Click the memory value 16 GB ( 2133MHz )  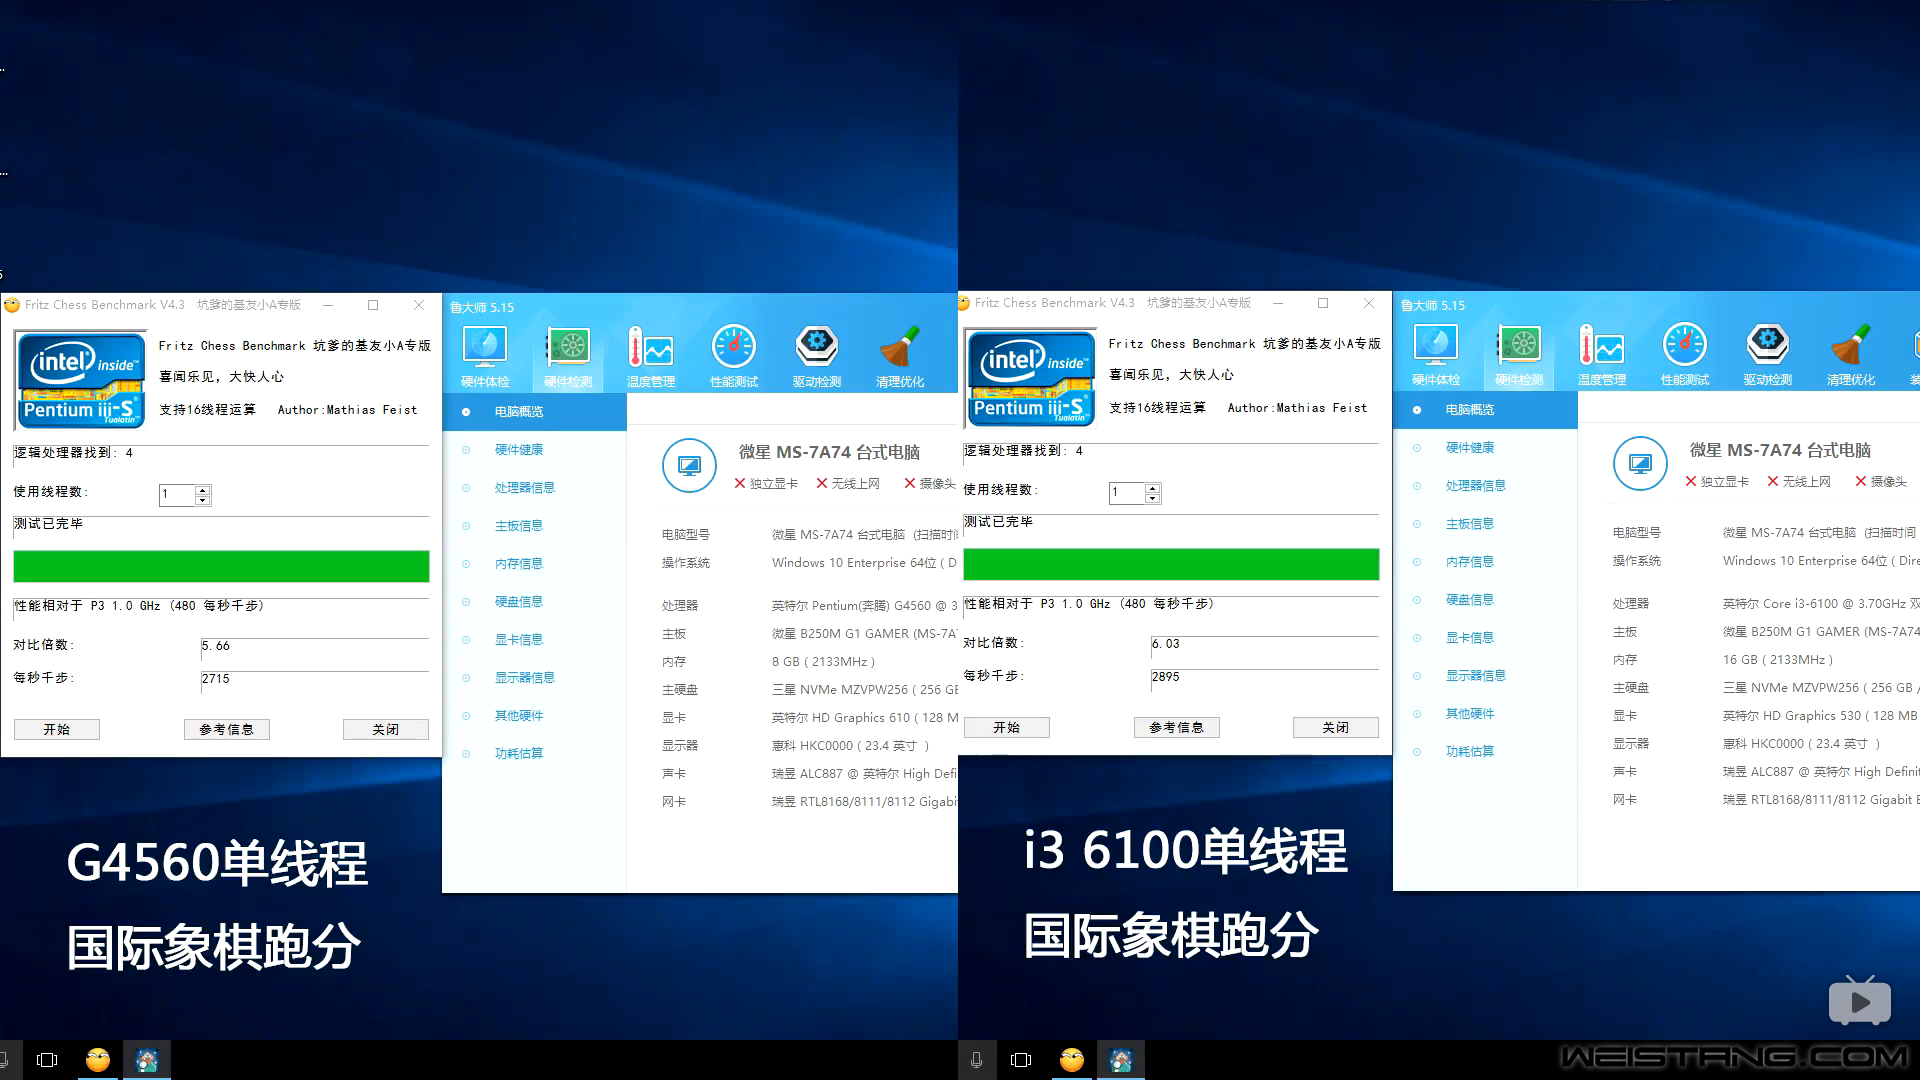tap(1778, 660)
